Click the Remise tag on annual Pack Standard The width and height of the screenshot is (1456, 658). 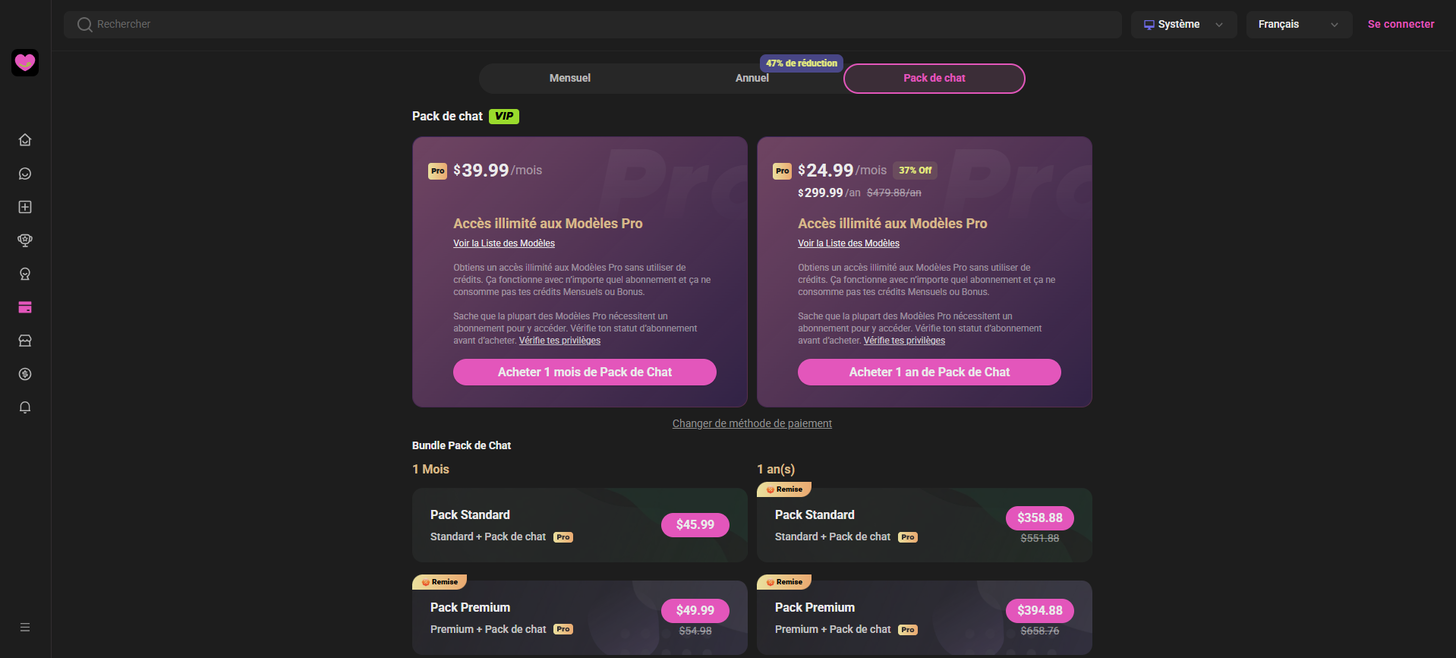point(784,490)
